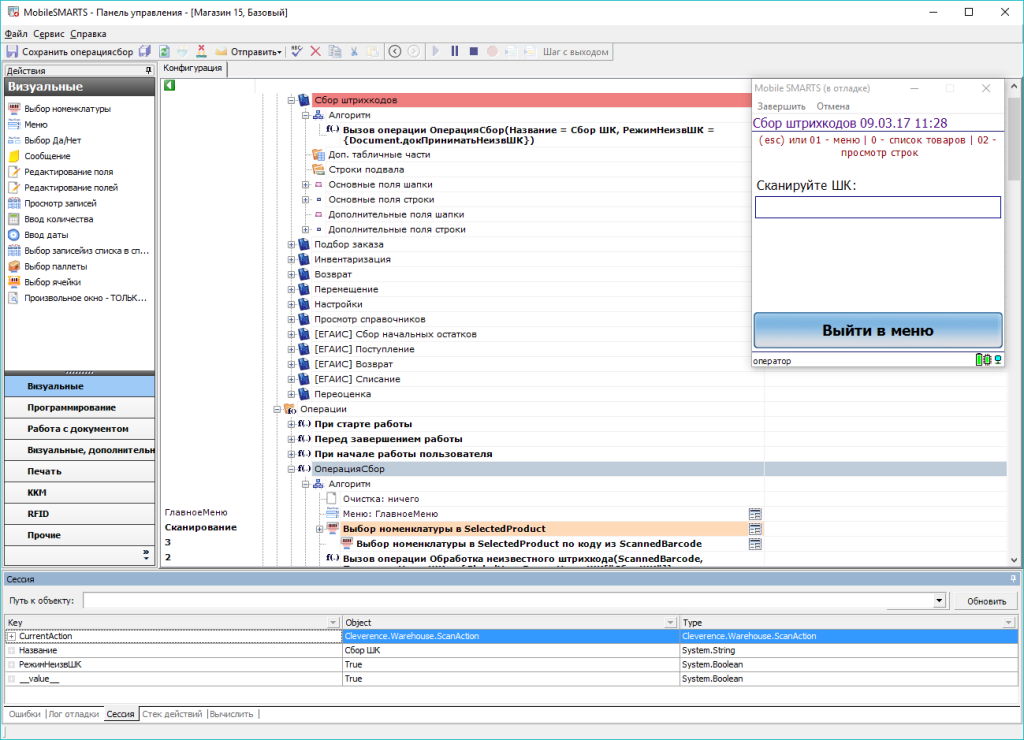Image resolution: width=1024 pixels, height=740 pixels.
Task: Click the spell-check ABC toolbar icon
Action: [296, 52]
